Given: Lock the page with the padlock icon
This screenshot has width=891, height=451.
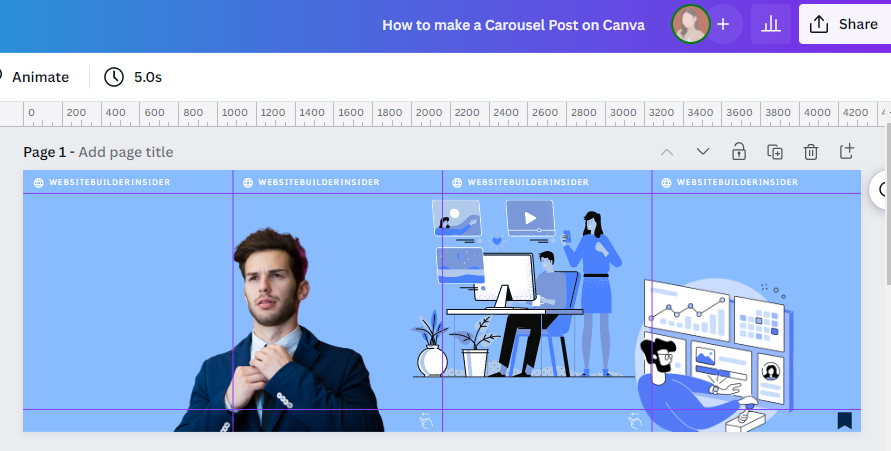Looking at the screenshot, I should coord(739,151).
